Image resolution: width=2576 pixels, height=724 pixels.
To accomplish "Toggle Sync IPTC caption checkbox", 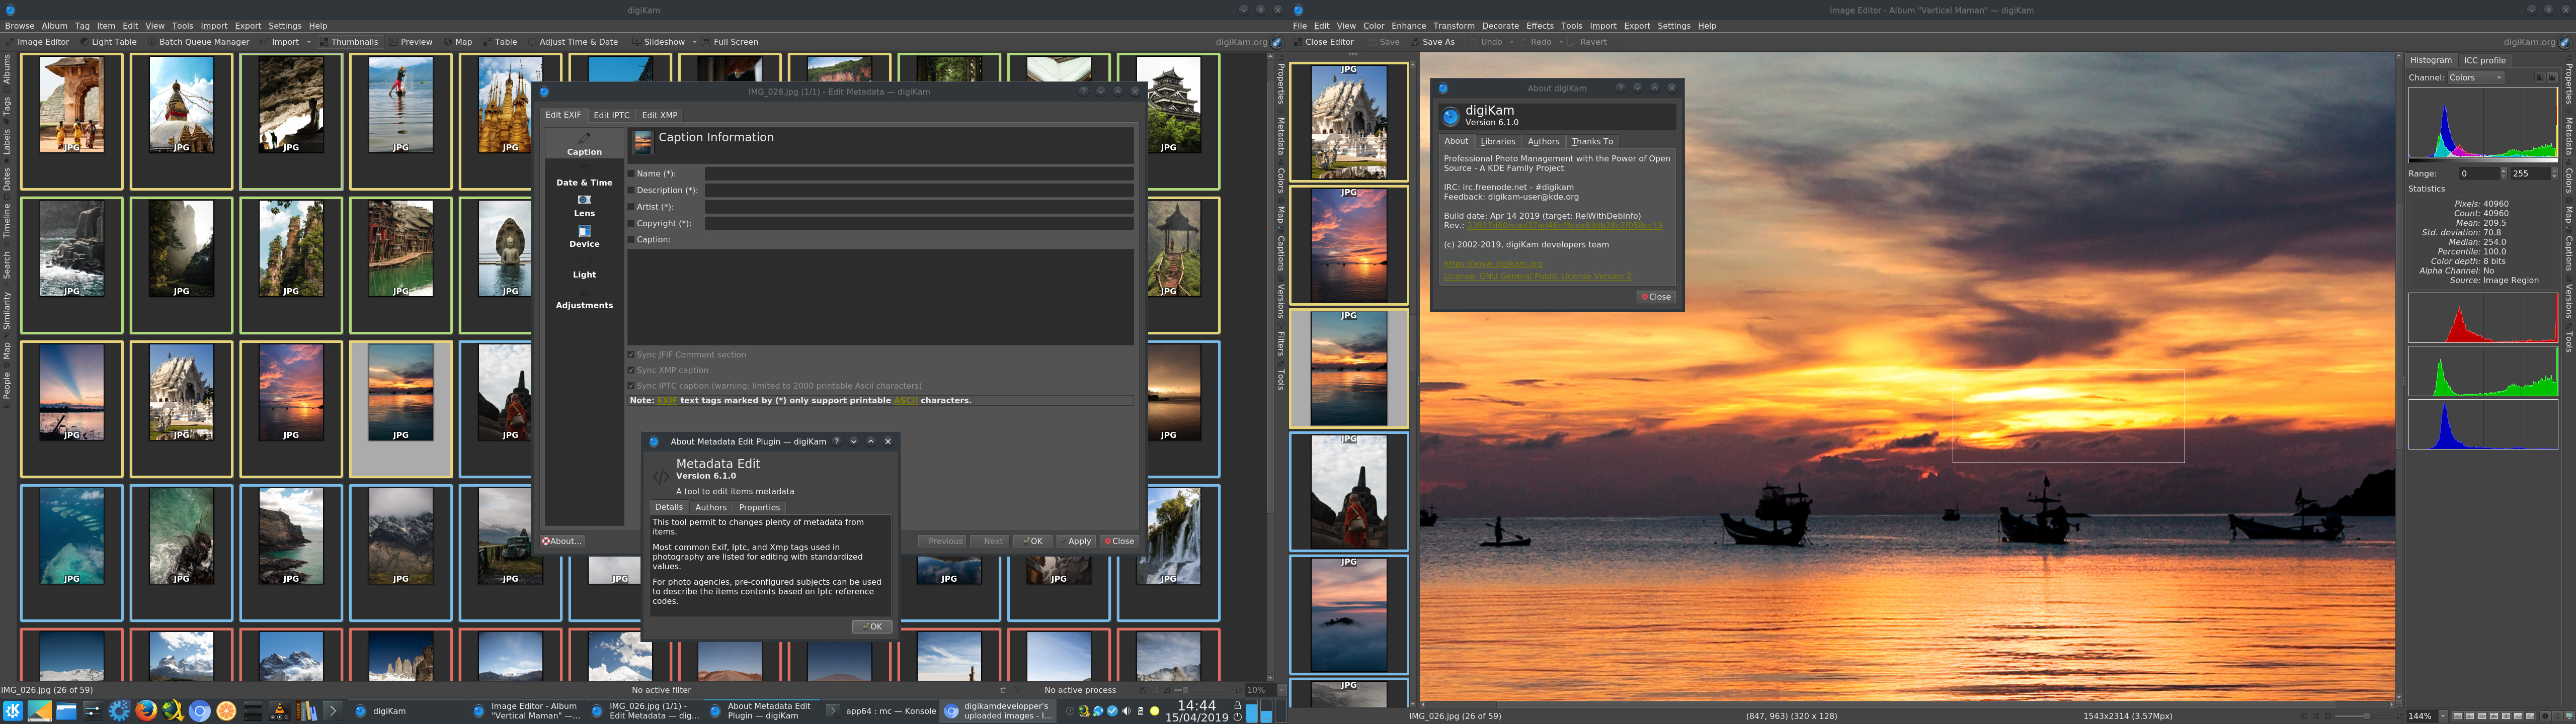I will pos(631,385).
